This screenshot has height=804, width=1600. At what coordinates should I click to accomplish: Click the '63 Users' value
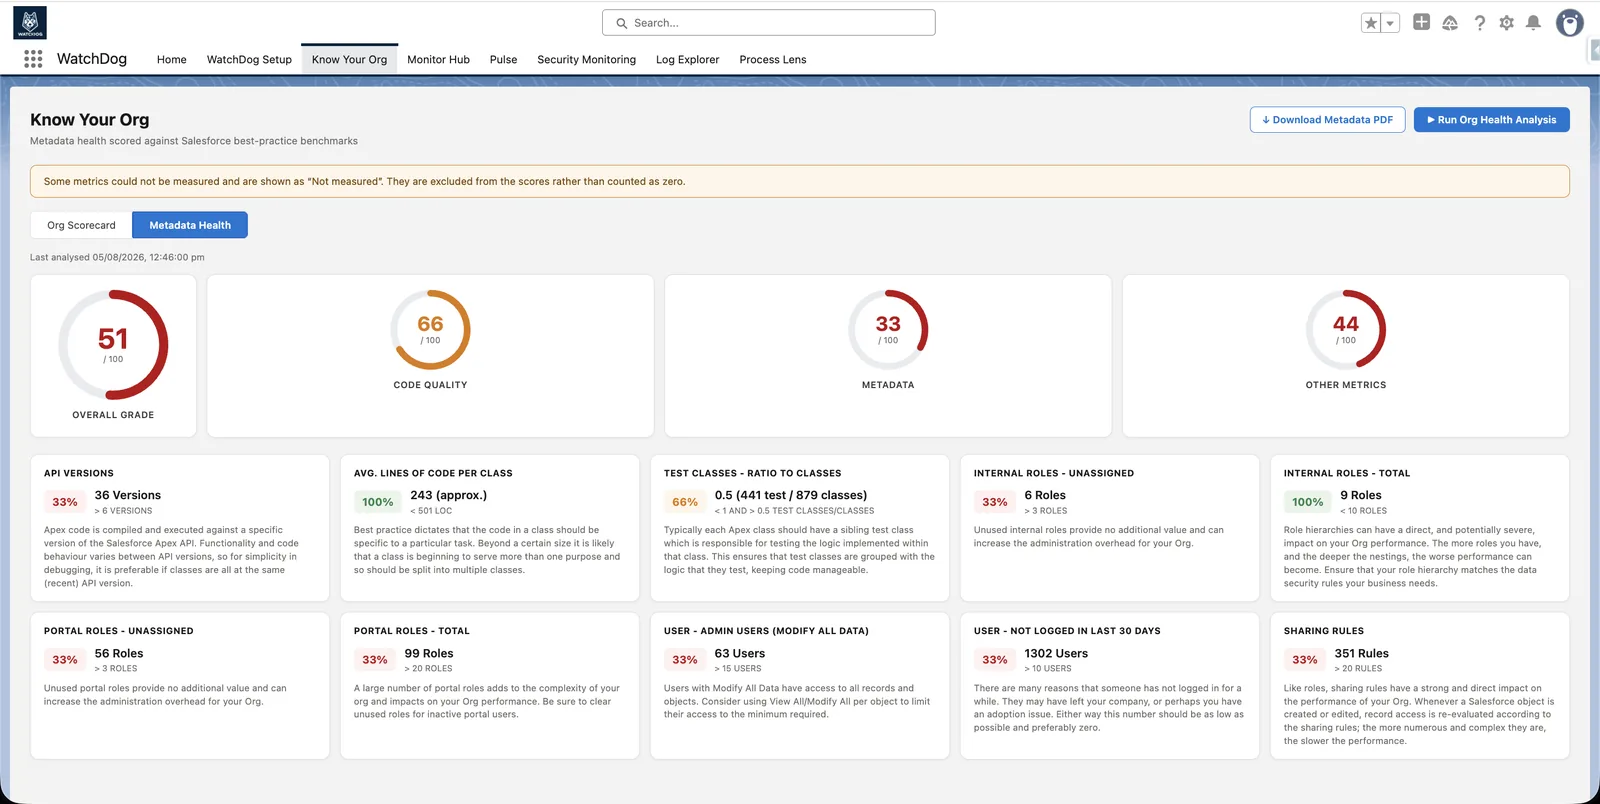(x=740, y=653)
